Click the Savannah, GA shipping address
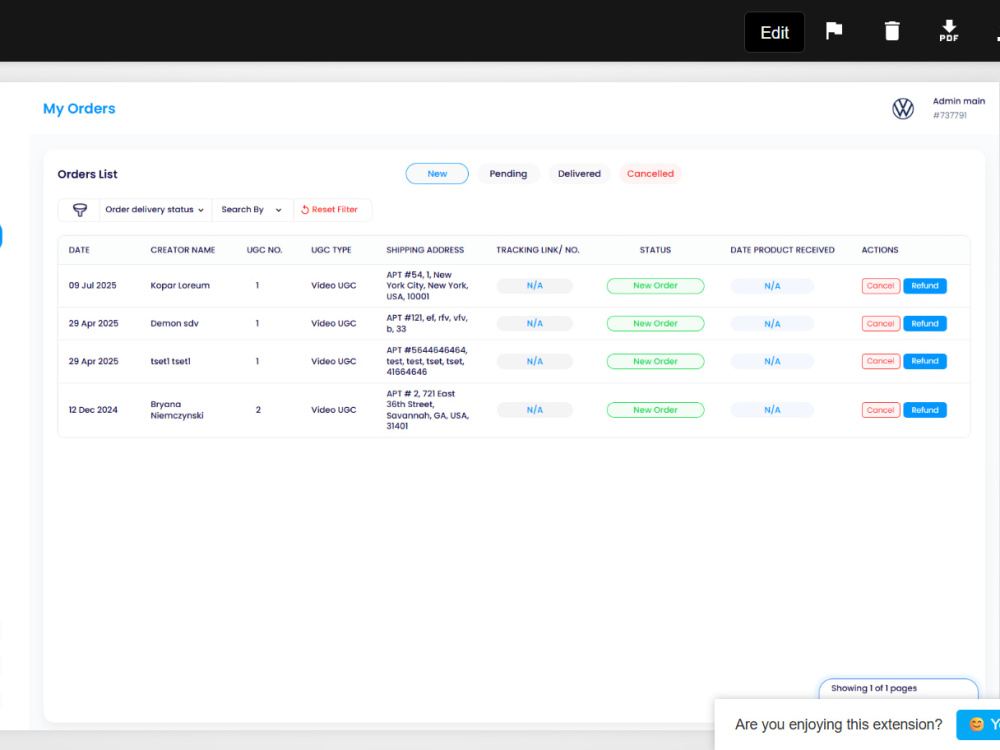Image resolution: width=1000 pixels, height=750 pixels. 427,410
